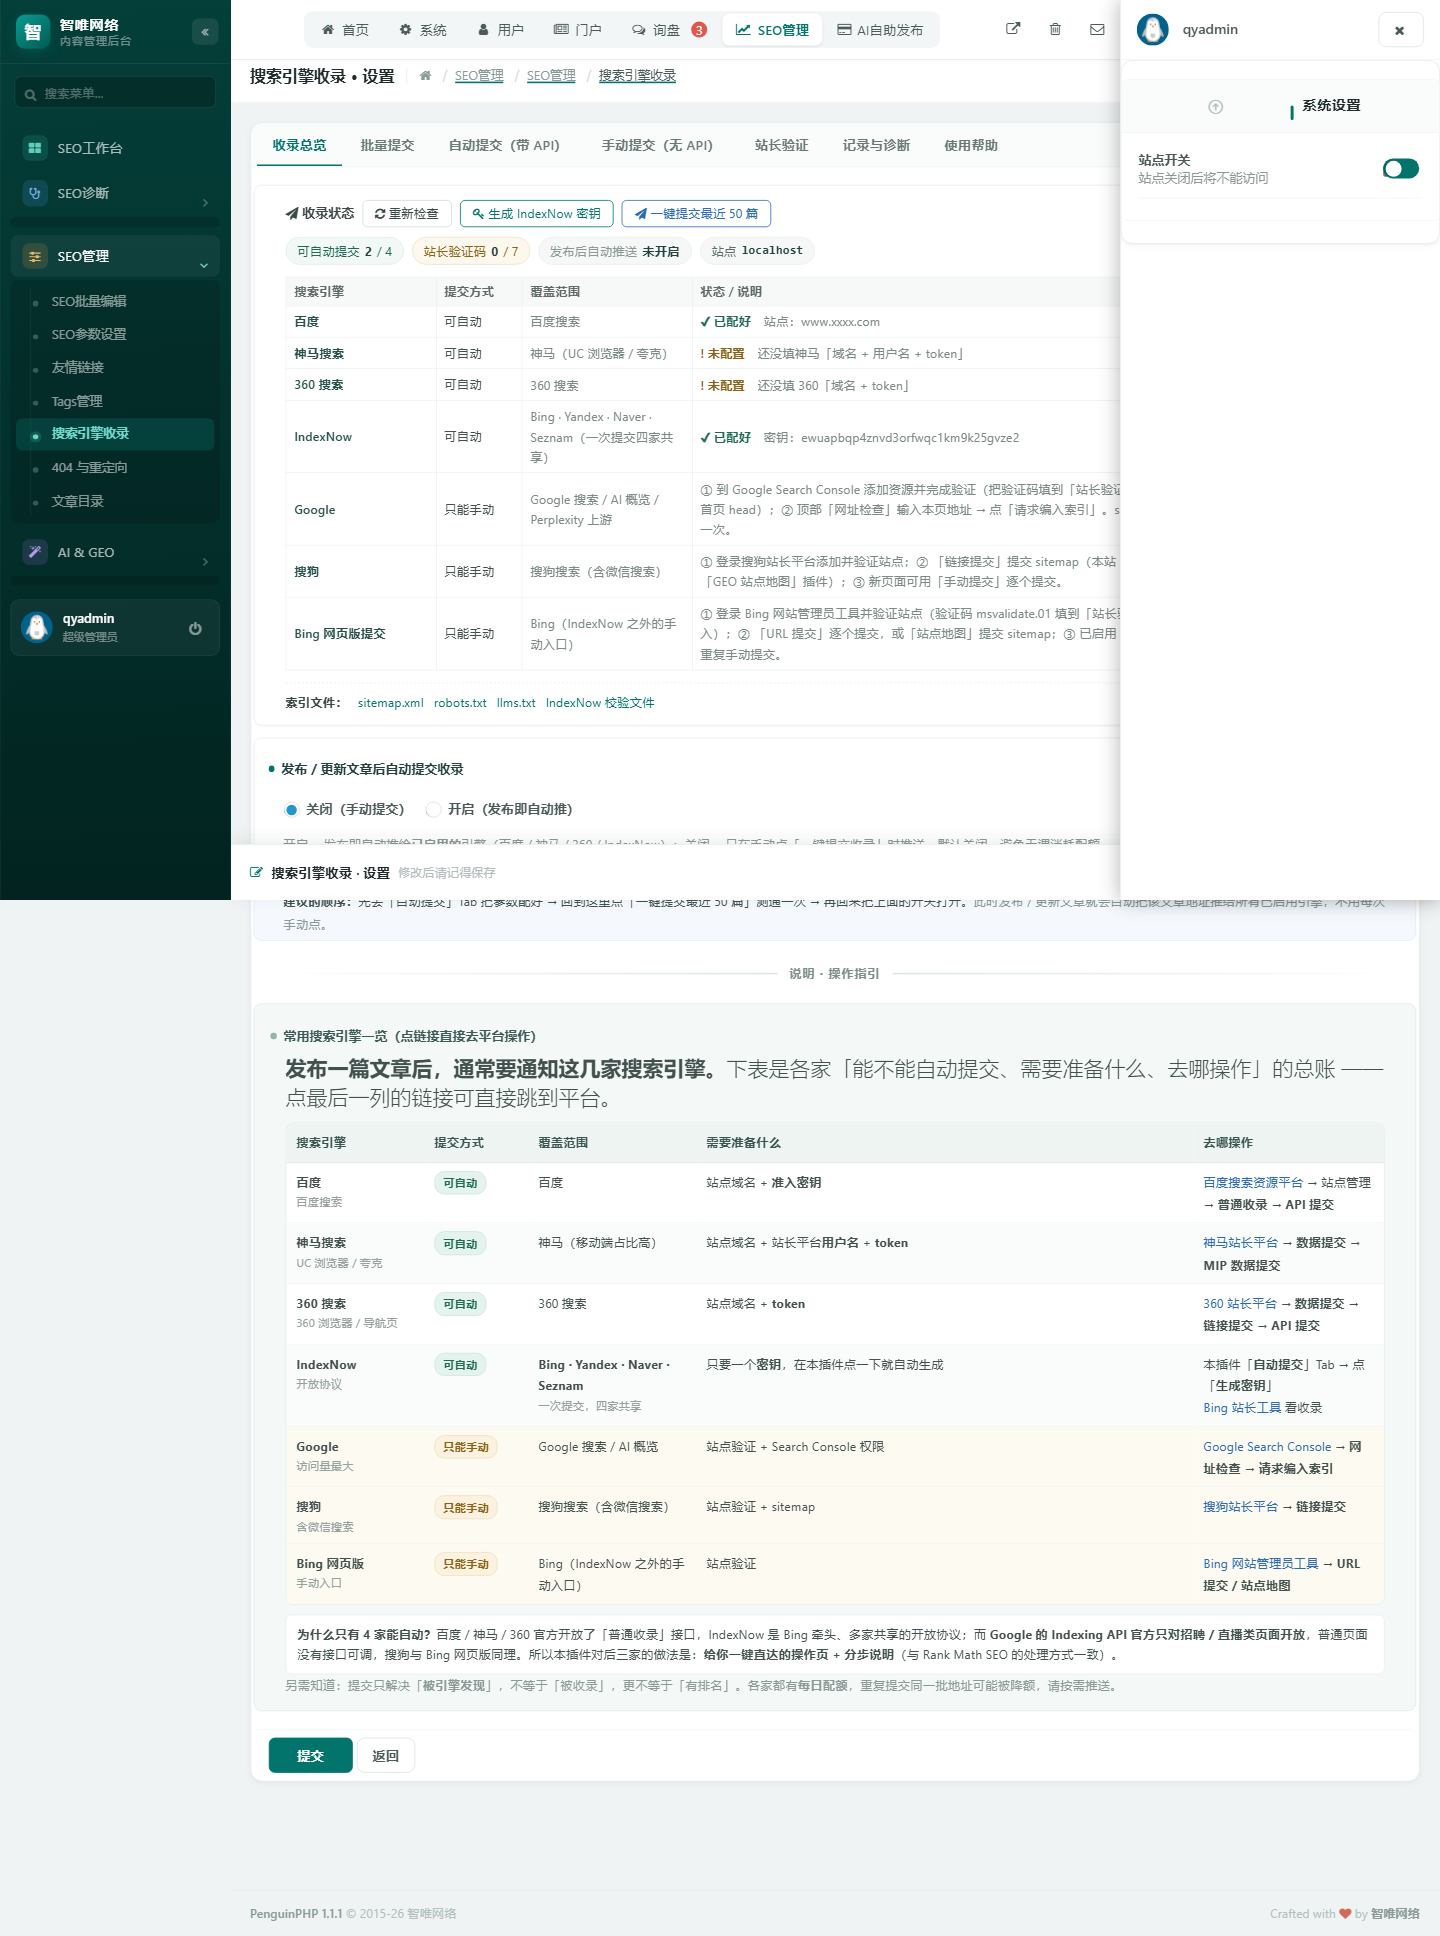Viewport: 1440px width, 1936px height.
Task: Open the llms.txt link
Action: click(x=516, y=703)
